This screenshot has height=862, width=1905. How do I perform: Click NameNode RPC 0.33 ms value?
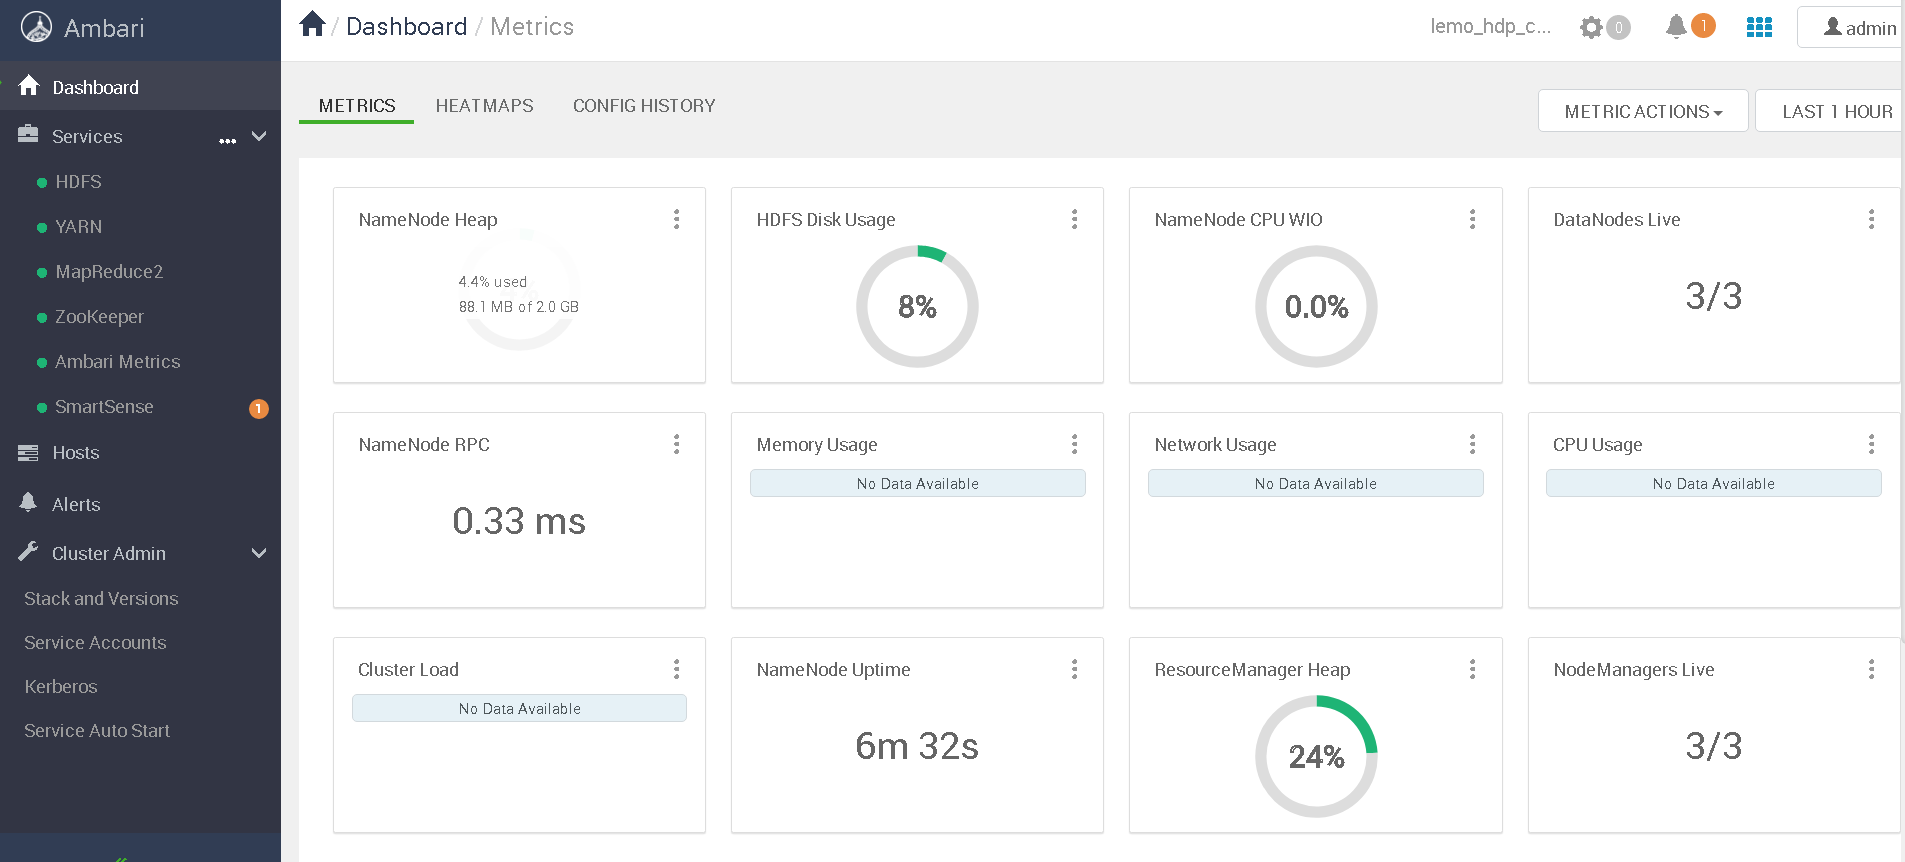point(519,521)
